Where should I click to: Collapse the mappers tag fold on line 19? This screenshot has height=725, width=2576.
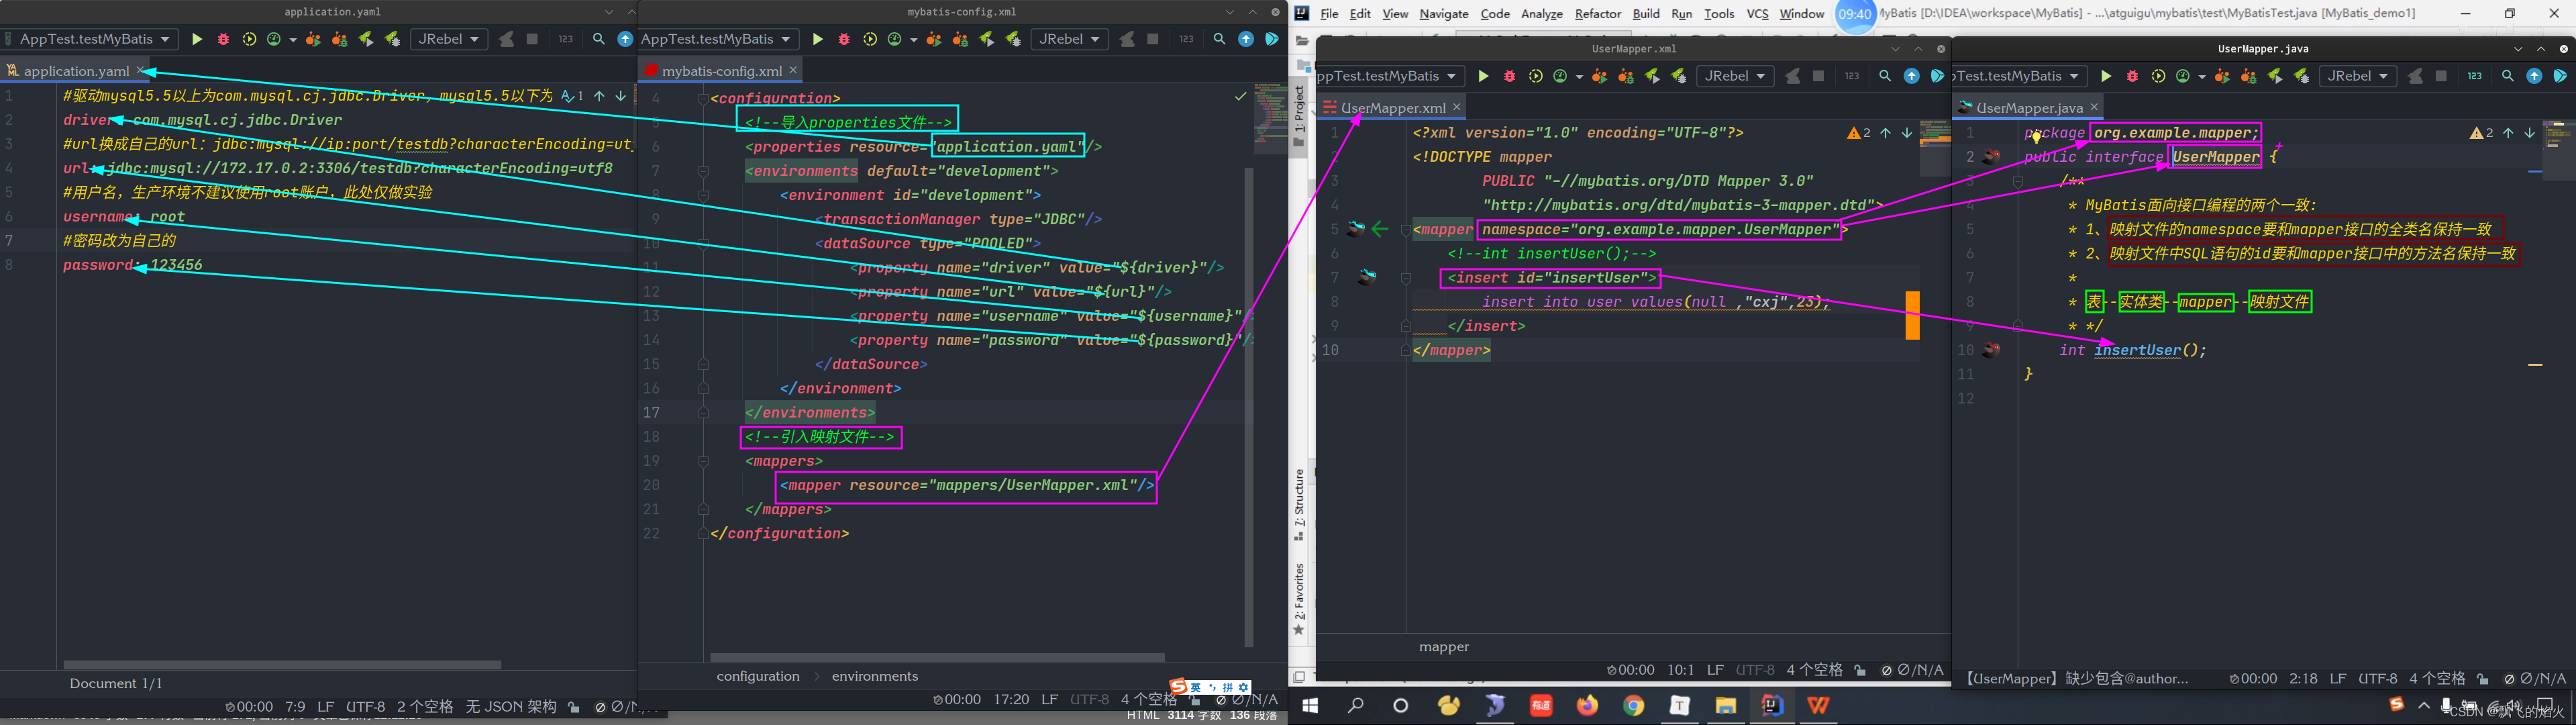tap(703, 461)
